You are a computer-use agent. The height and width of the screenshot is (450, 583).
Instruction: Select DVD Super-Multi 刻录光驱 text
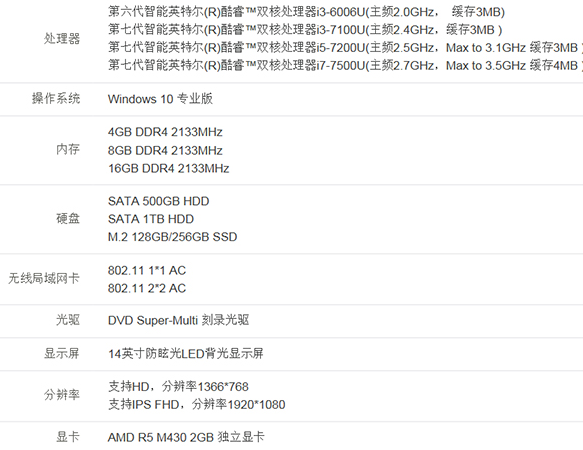pos(178,320)
